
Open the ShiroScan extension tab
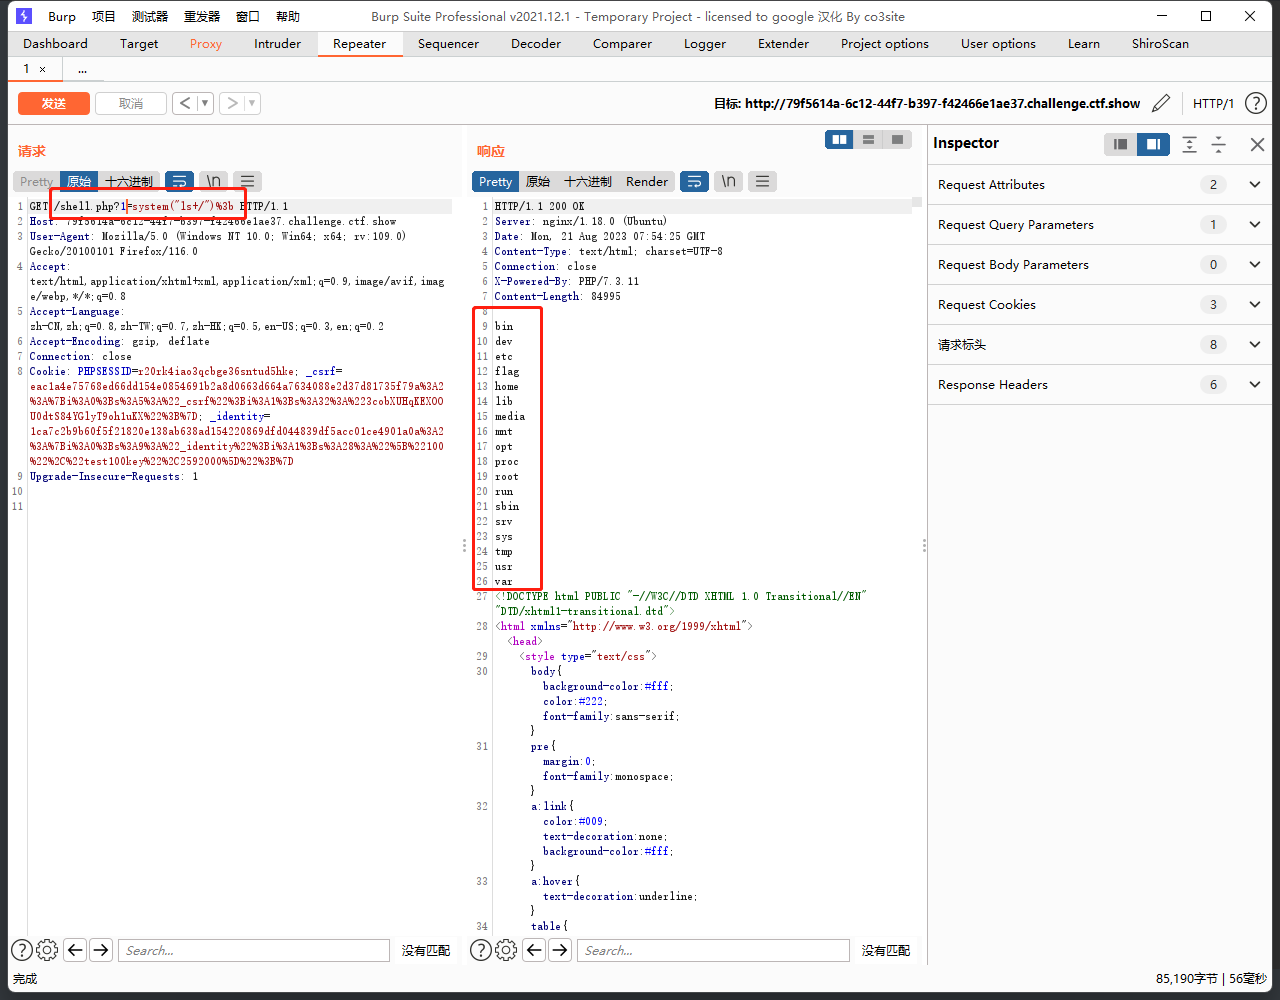coord(1160,43)
